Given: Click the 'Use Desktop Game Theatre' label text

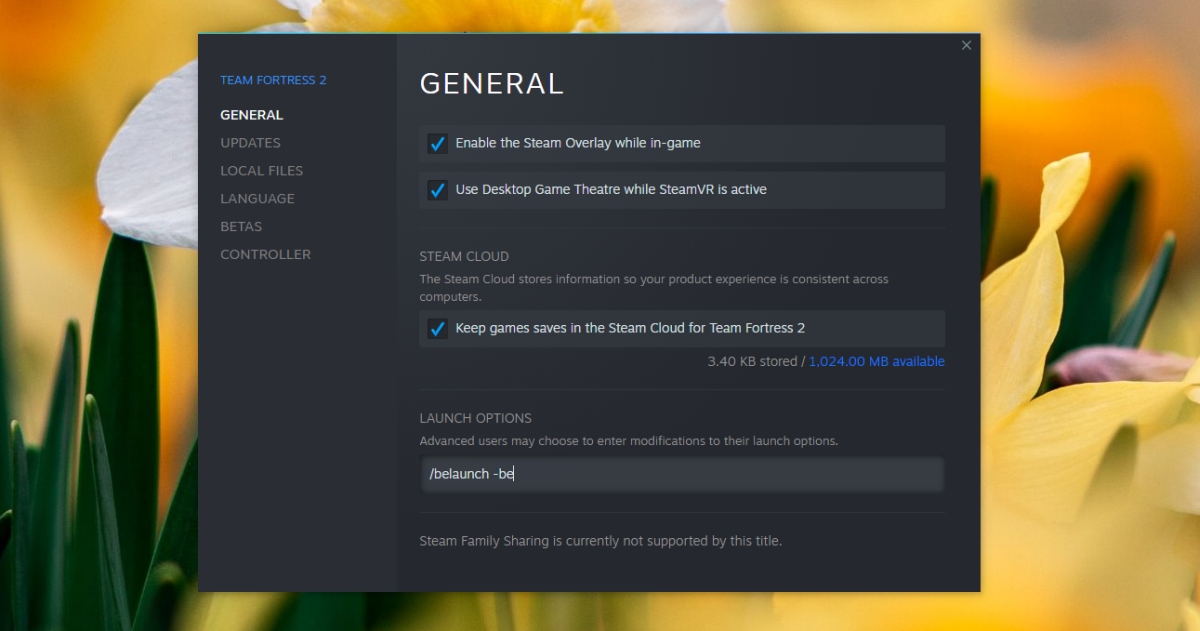Looking at the screenshot, I should point(611,189).
